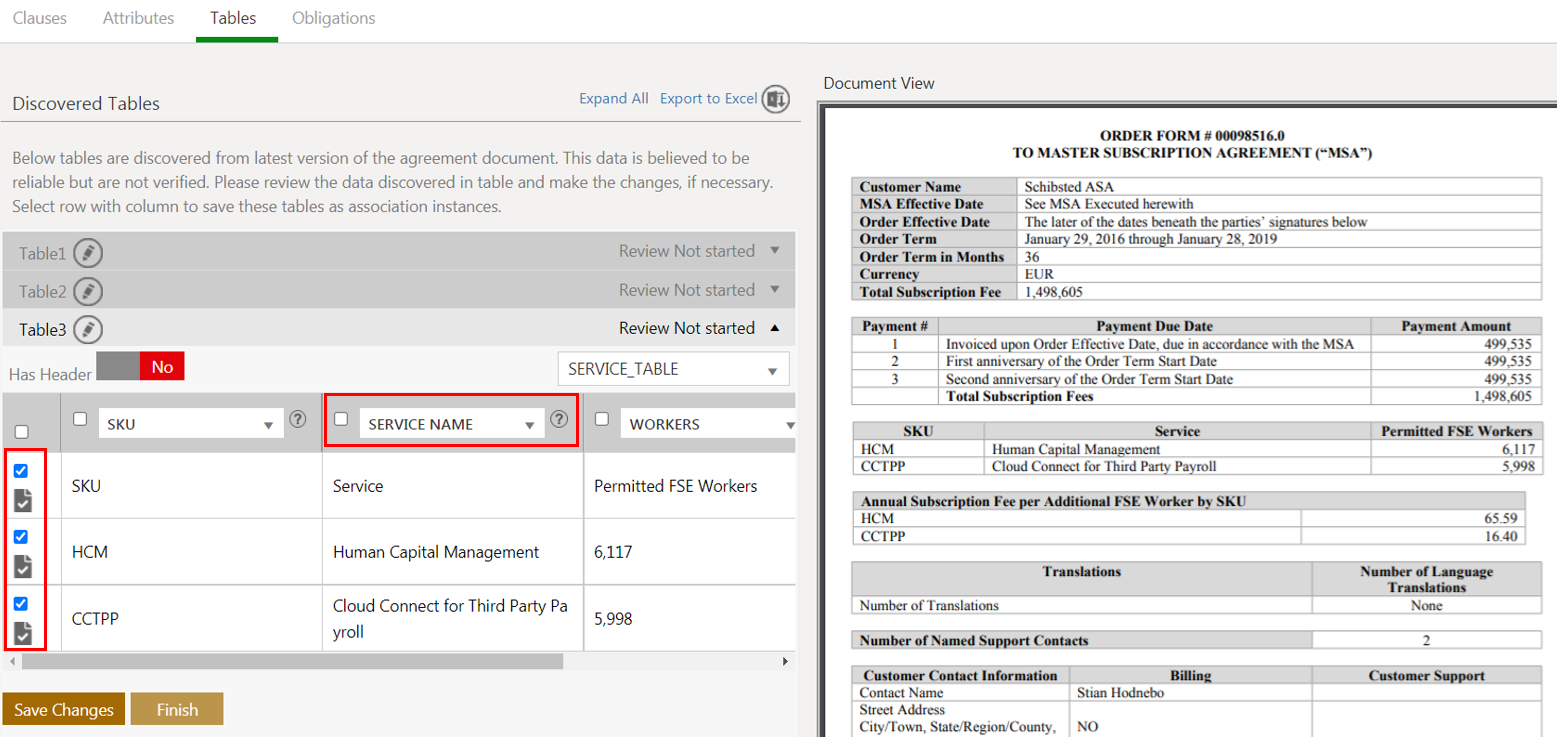Viewport: 1558px width, 737px height.
Task: Click the help icon next to SKU column
Action: [x=297, y=421]
